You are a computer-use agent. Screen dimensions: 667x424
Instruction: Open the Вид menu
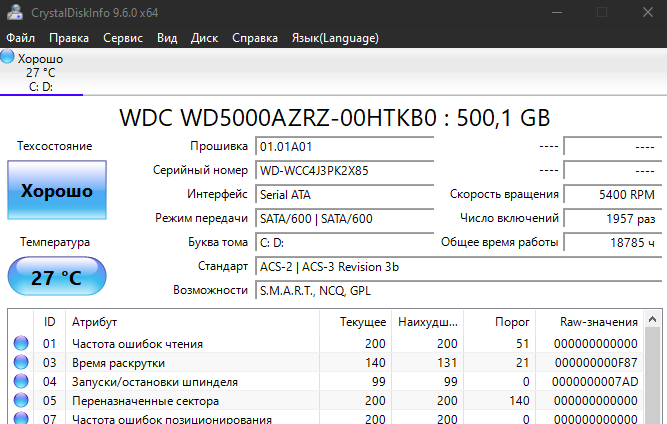point(167,38)
